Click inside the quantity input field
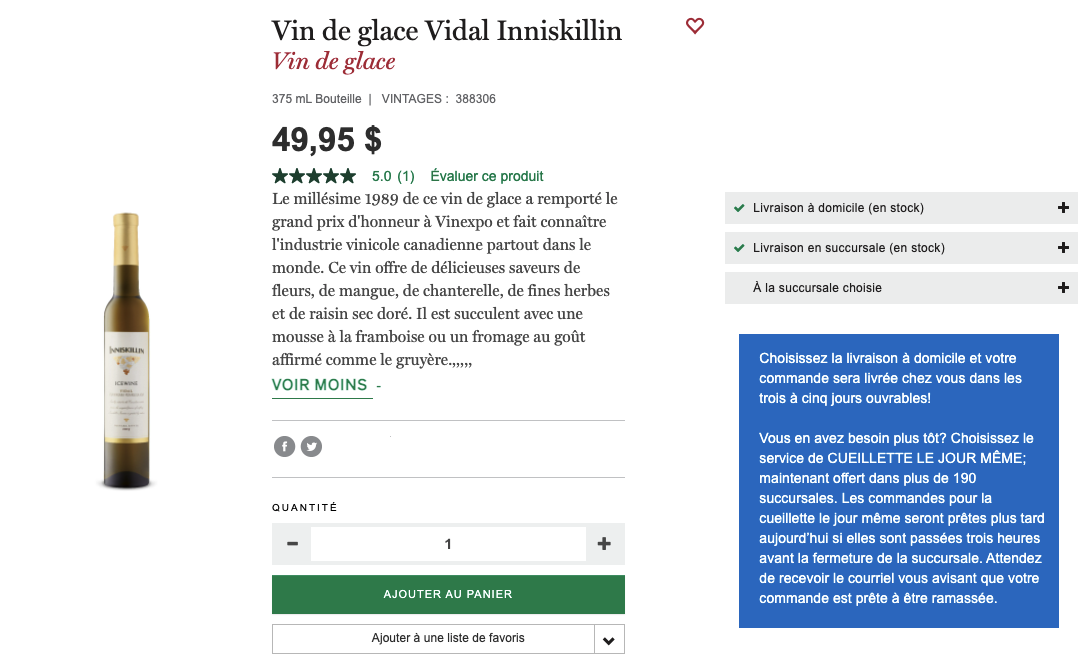The image size is (1083, 668). 448,543
